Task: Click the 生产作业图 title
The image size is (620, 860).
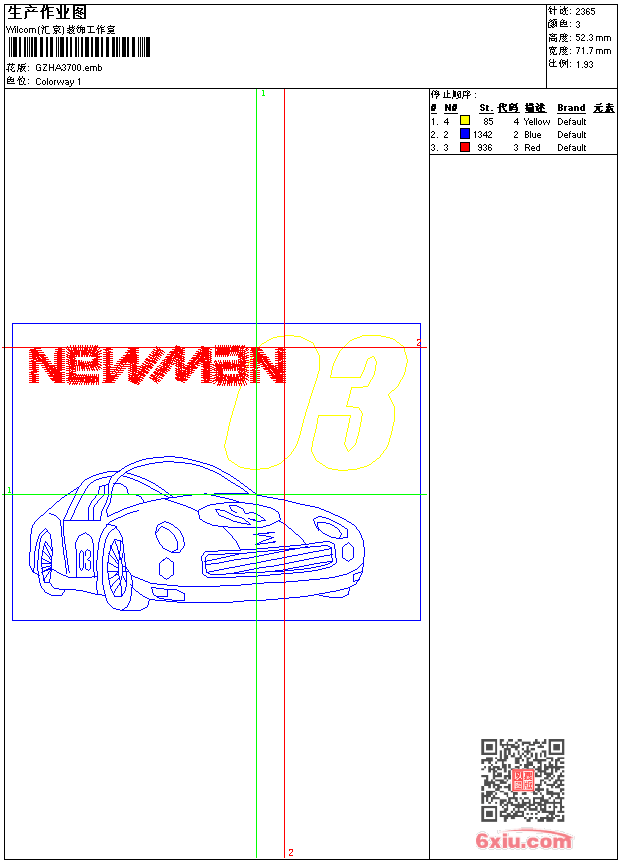Action: (x=47, y=13)
